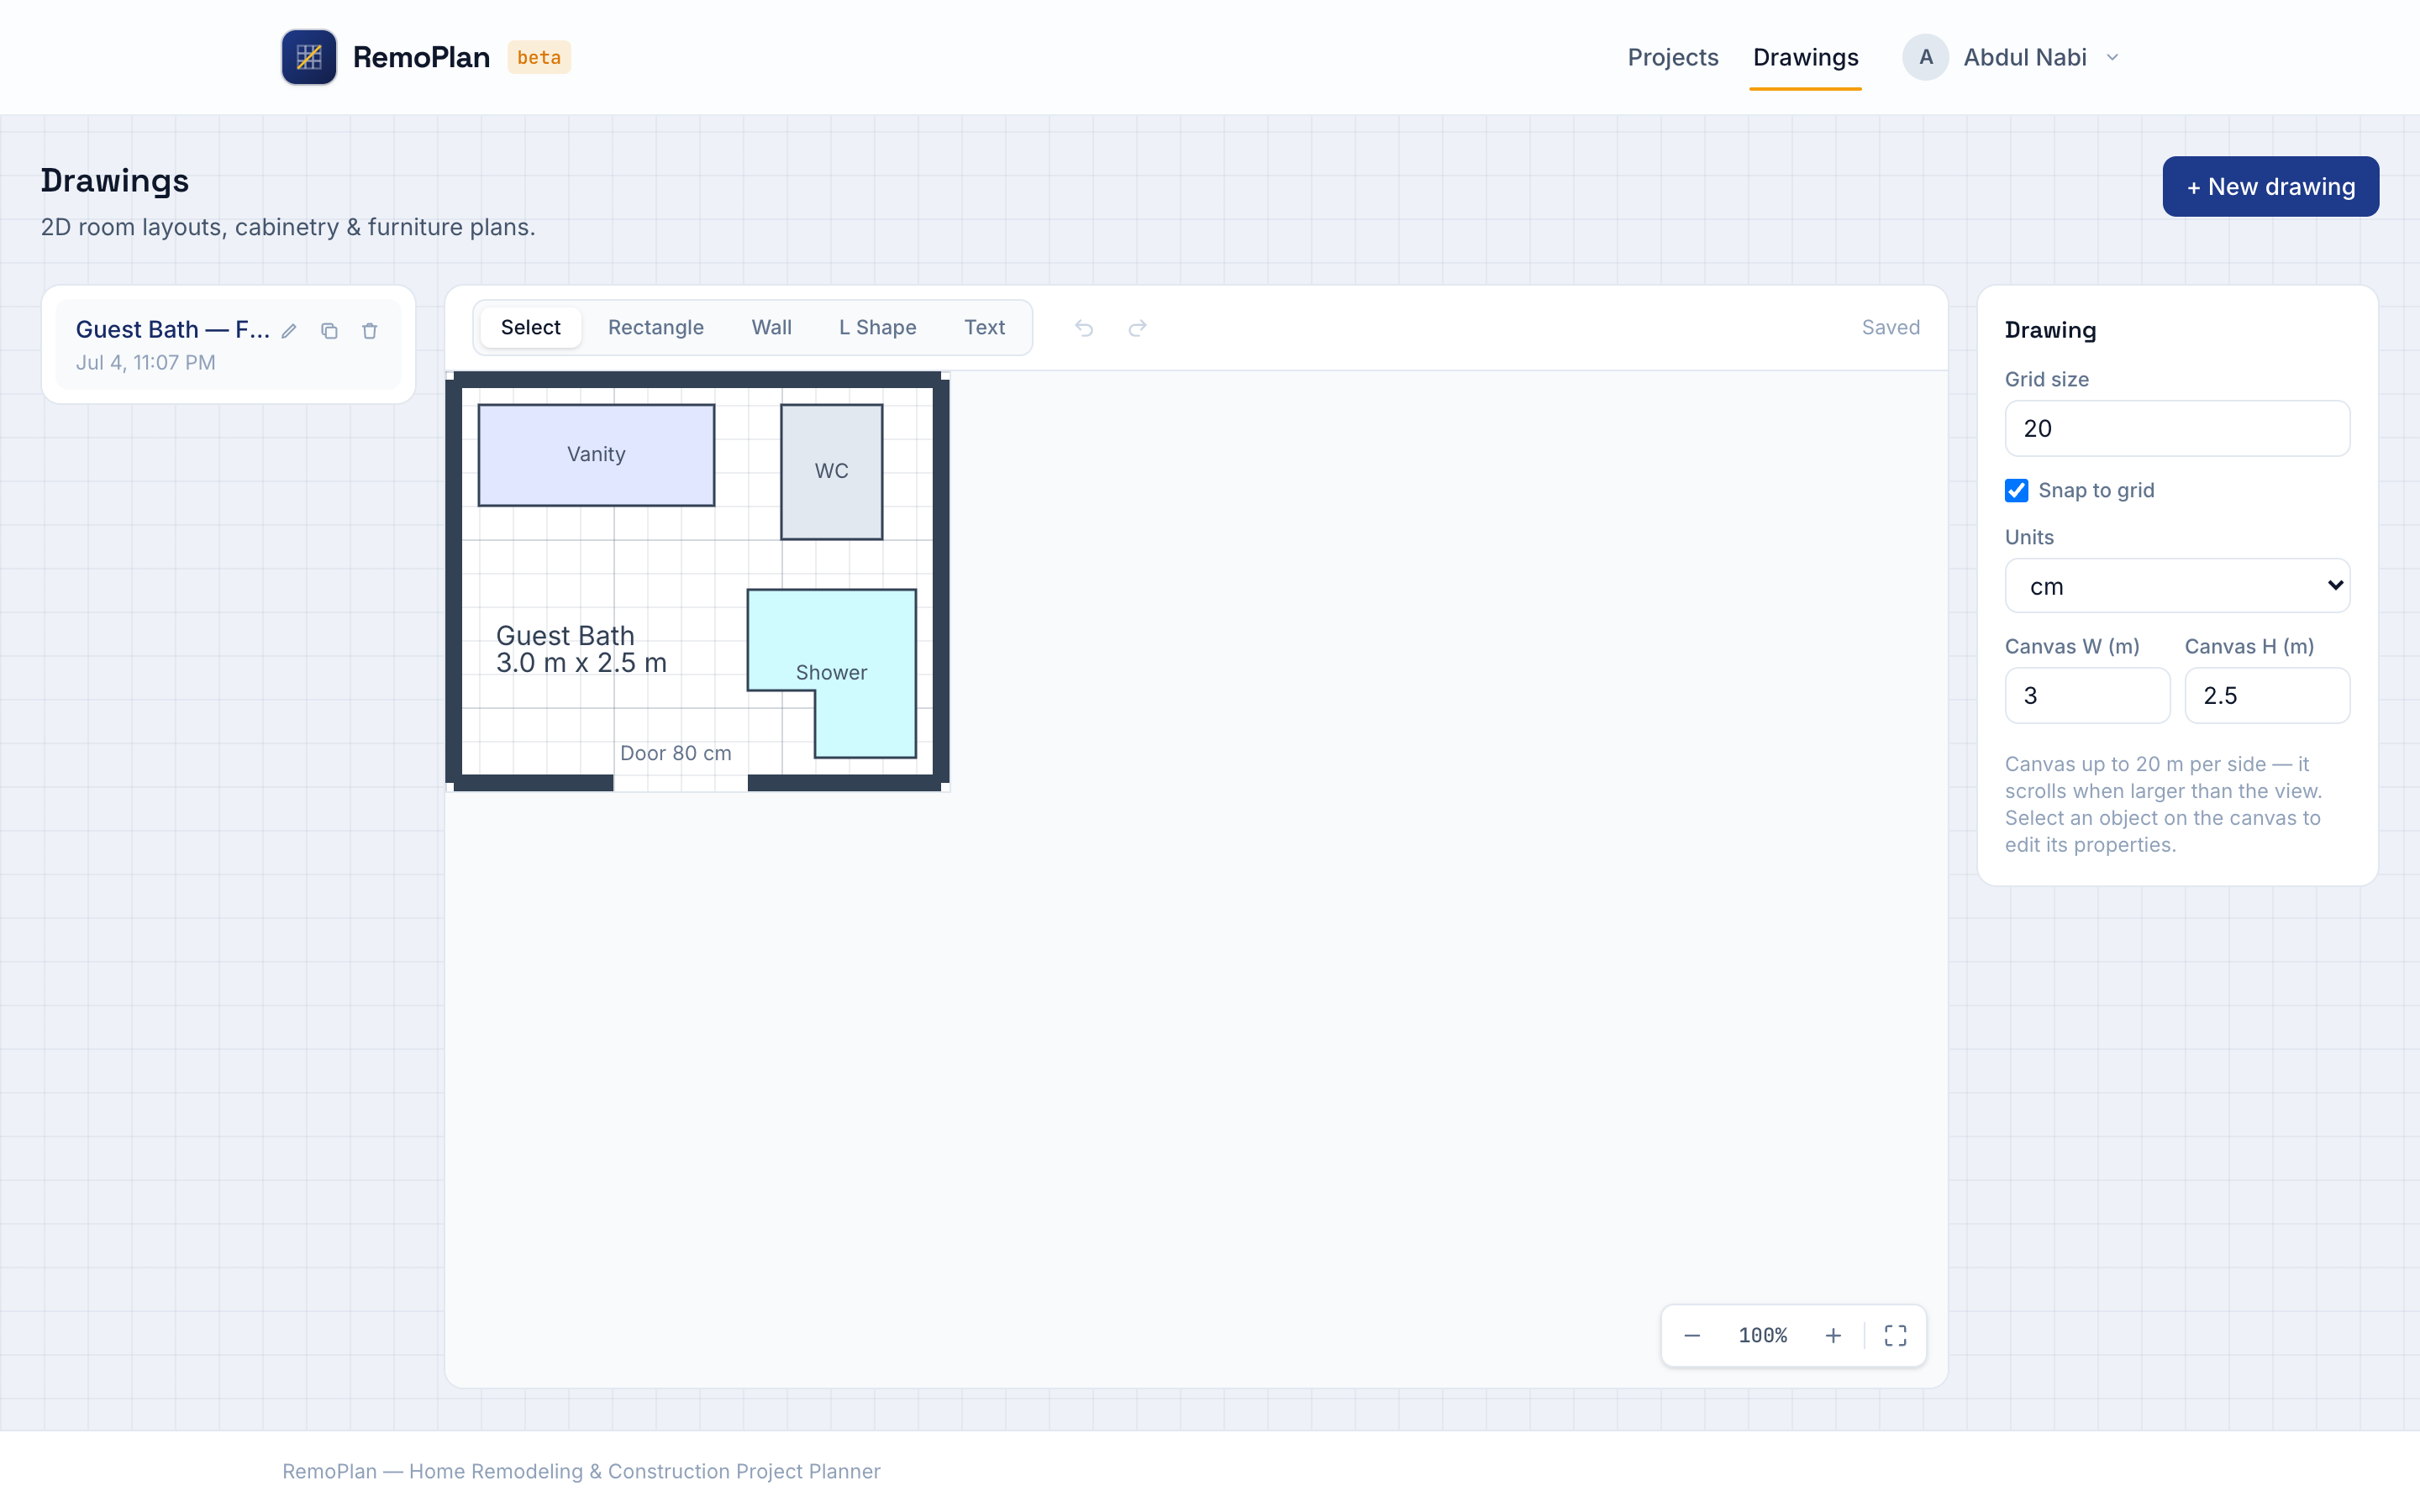
Task: Select the Shower L-shape on canvas
Action: click(x=865, y=640)
